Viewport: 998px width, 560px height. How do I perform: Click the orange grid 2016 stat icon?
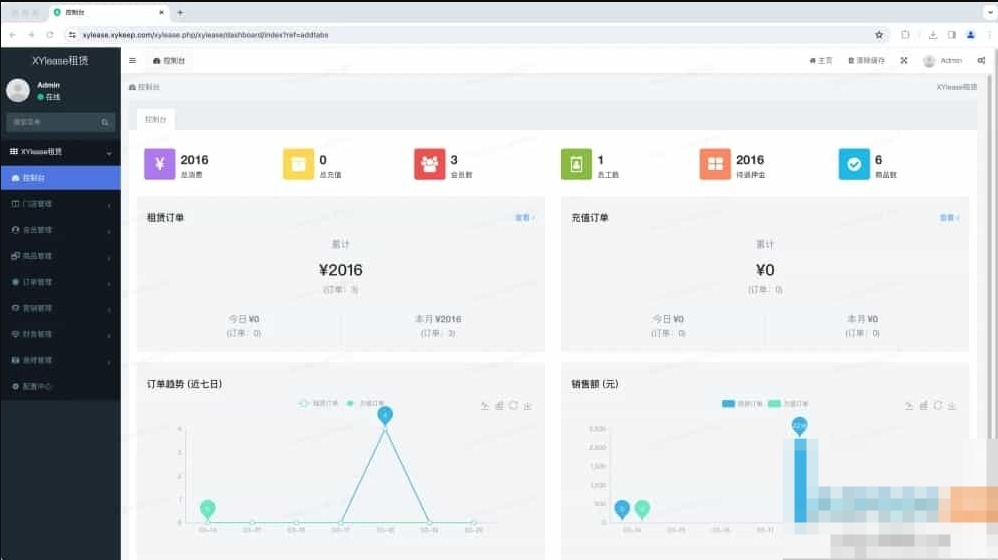(715, 164)
